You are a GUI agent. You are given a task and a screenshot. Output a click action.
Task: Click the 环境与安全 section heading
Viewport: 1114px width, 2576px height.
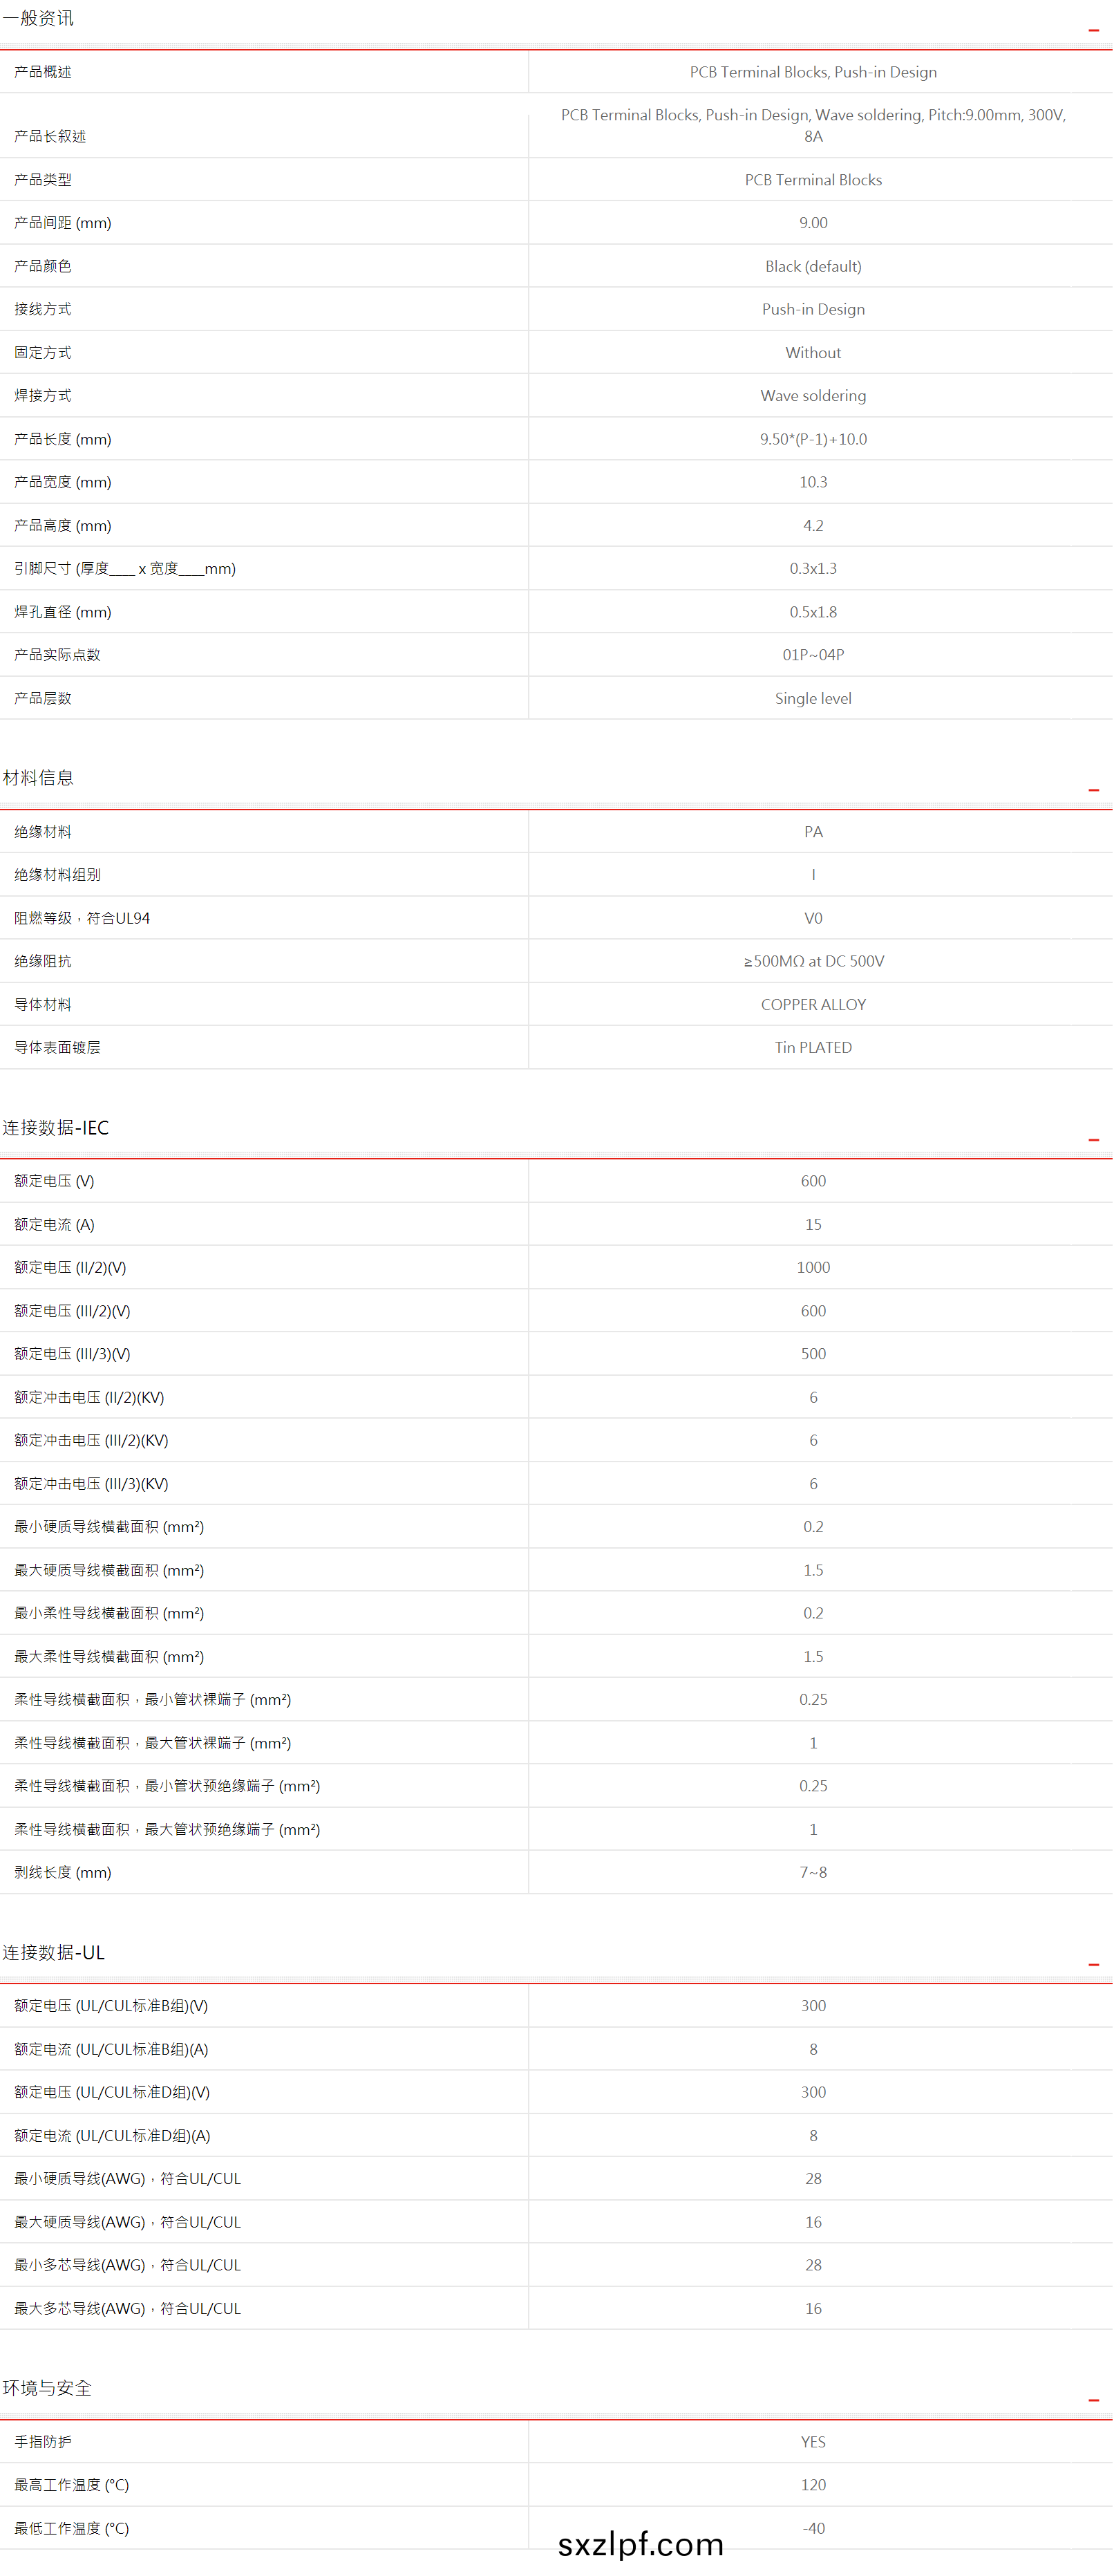point(46,2388)
